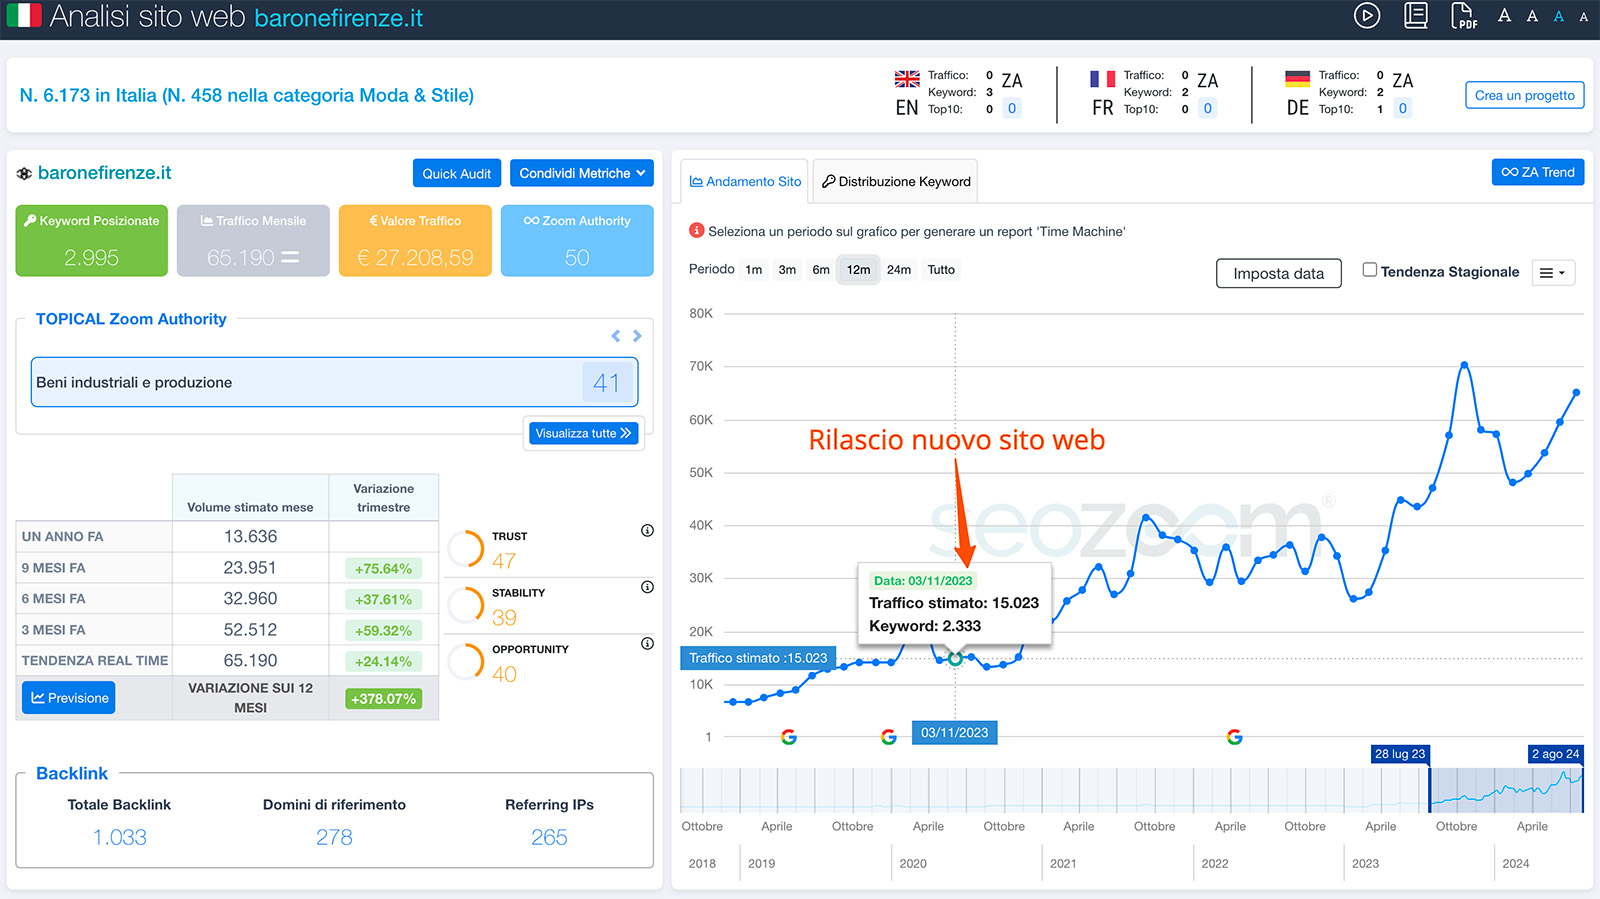
Task: Select the Andamento Sito tab
Action: tap(745, 182)
